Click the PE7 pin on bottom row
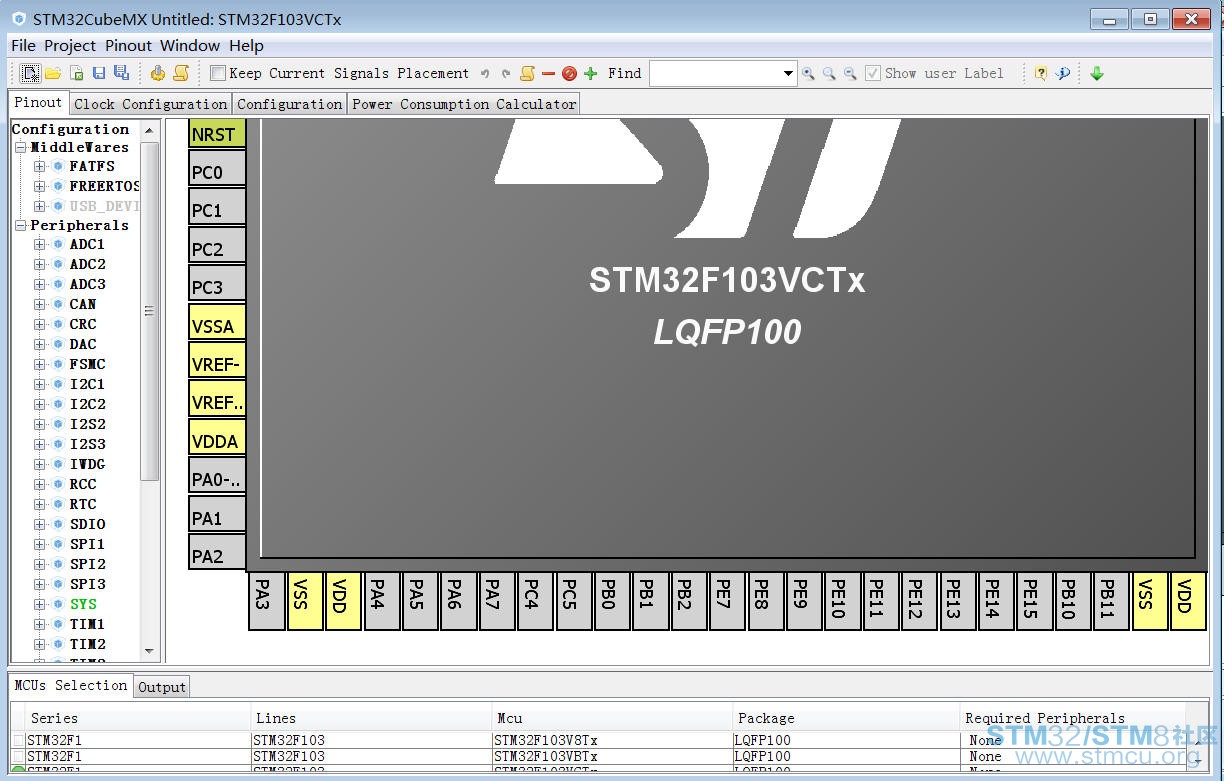The height and width of the screenshot is (781, 1224). [x=726, y=601]
